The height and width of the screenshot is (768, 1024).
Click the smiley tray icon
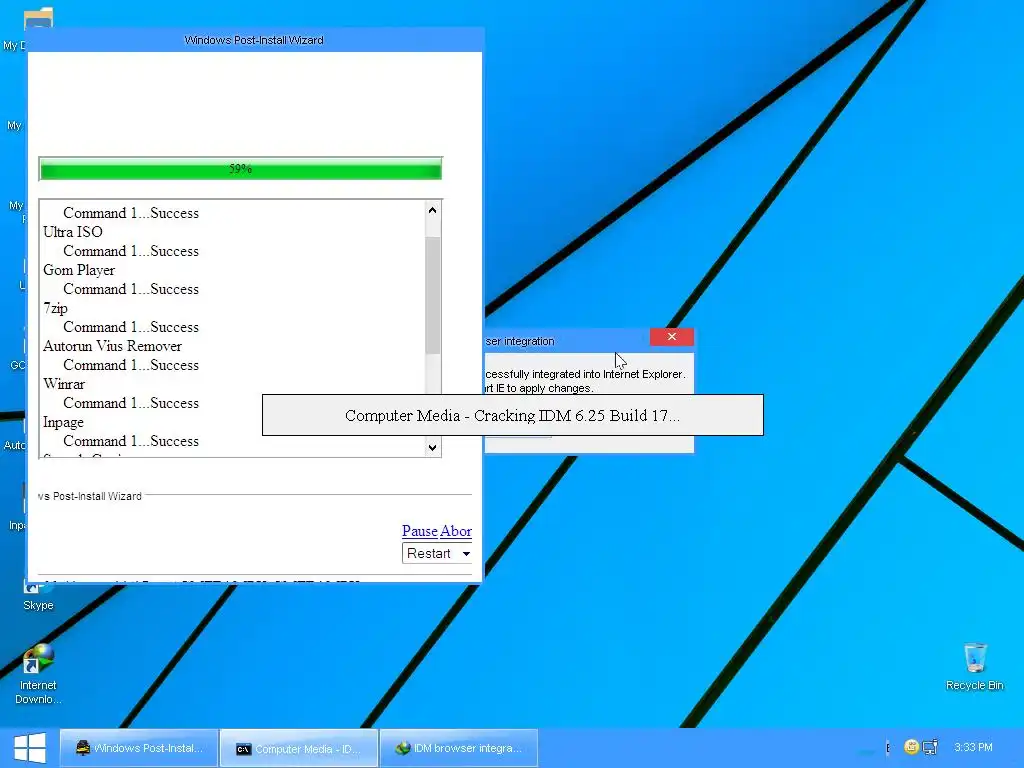coord(911,747)
